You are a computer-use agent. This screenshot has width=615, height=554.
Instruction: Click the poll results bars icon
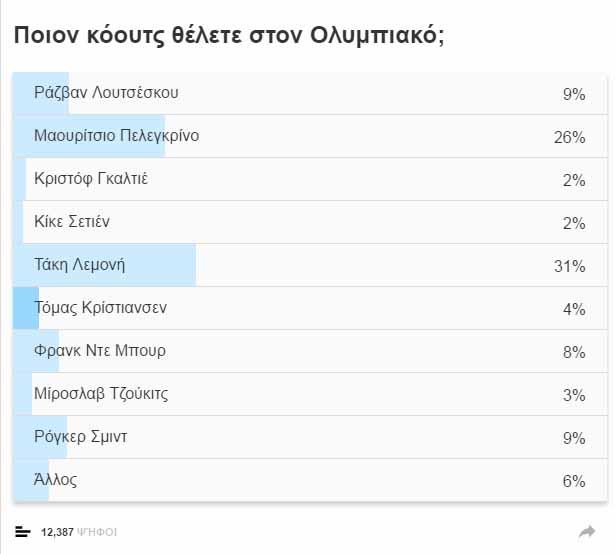click(22, 532)
